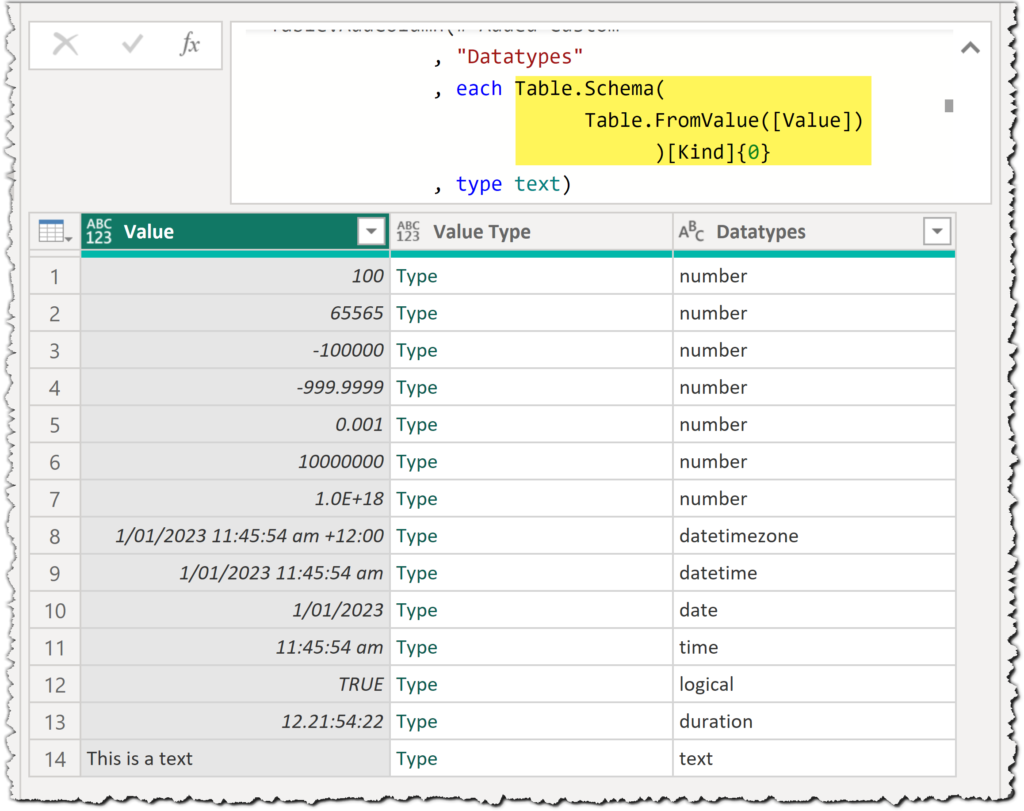Click the ABC123 type icon of Value Type column
This screenshot has width=1024, height=811.
[x=408, y=232]
